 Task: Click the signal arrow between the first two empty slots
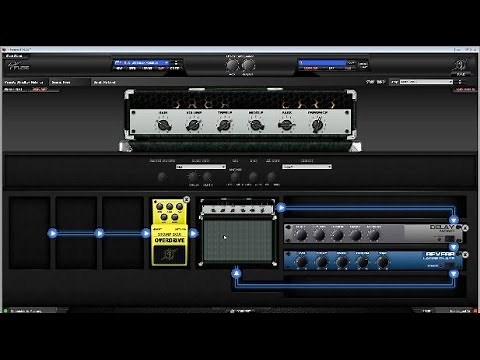pos(52,233)
